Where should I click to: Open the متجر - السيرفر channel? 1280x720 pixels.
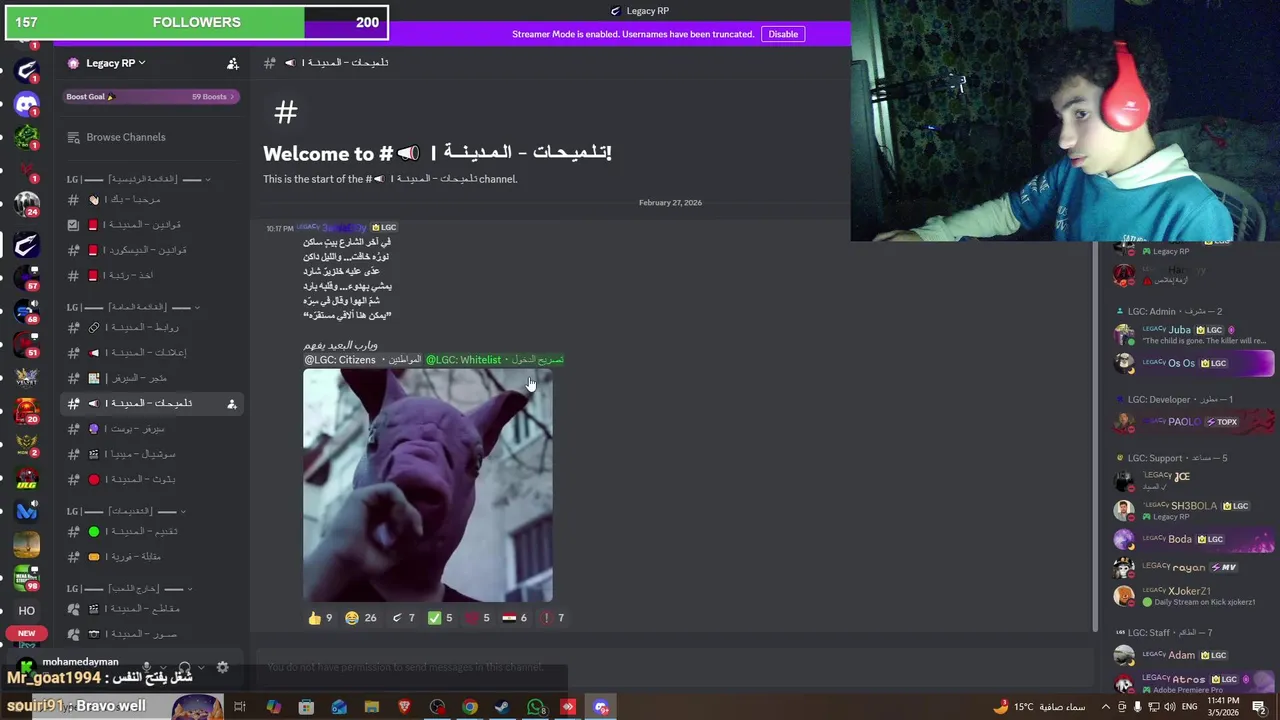(150, 378)
